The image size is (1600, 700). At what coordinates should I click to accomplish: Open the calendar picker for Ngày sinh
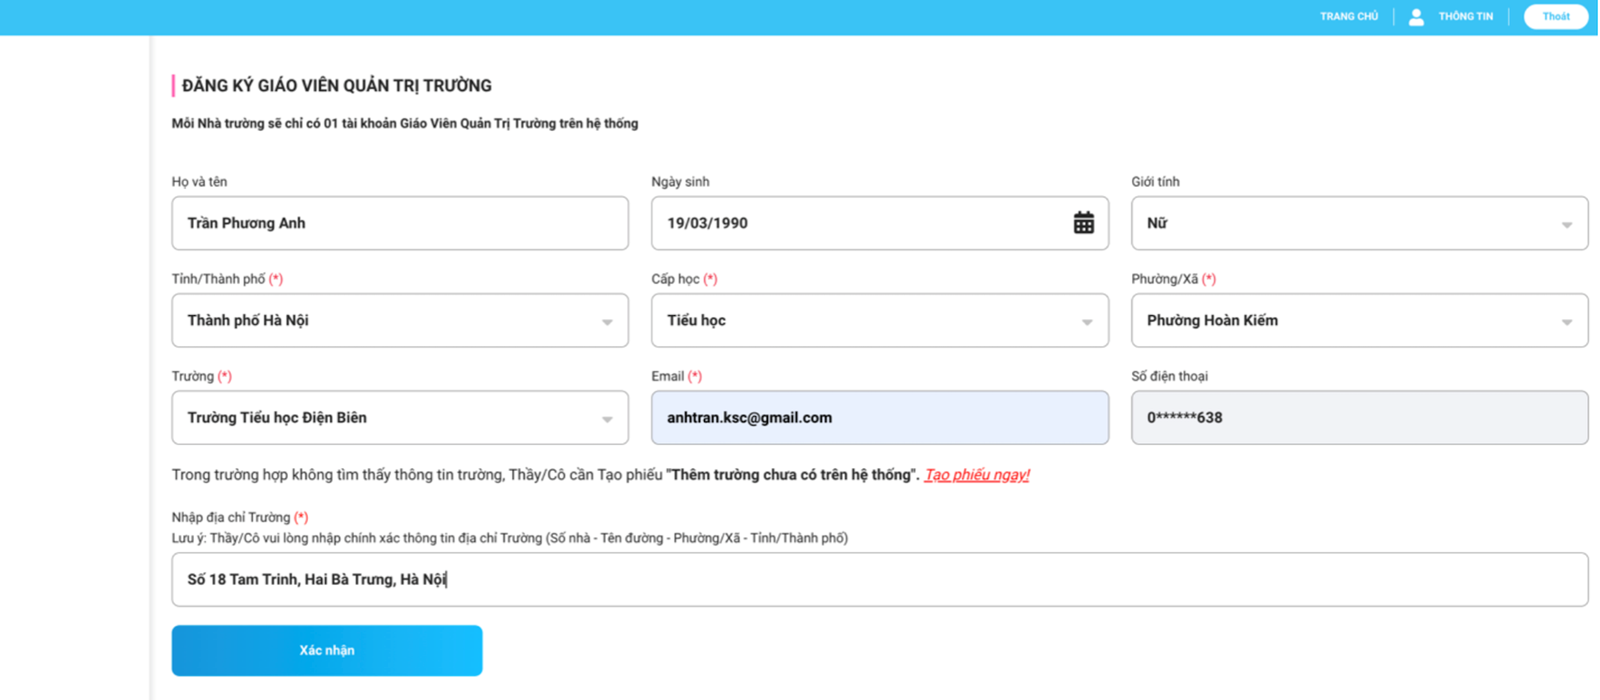coord(1083,223)
